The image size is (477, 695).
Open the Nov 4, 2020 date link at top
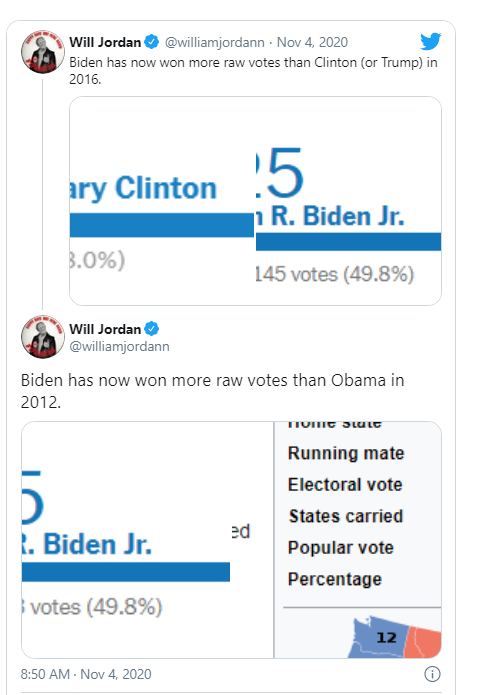(x=312, y=42)
